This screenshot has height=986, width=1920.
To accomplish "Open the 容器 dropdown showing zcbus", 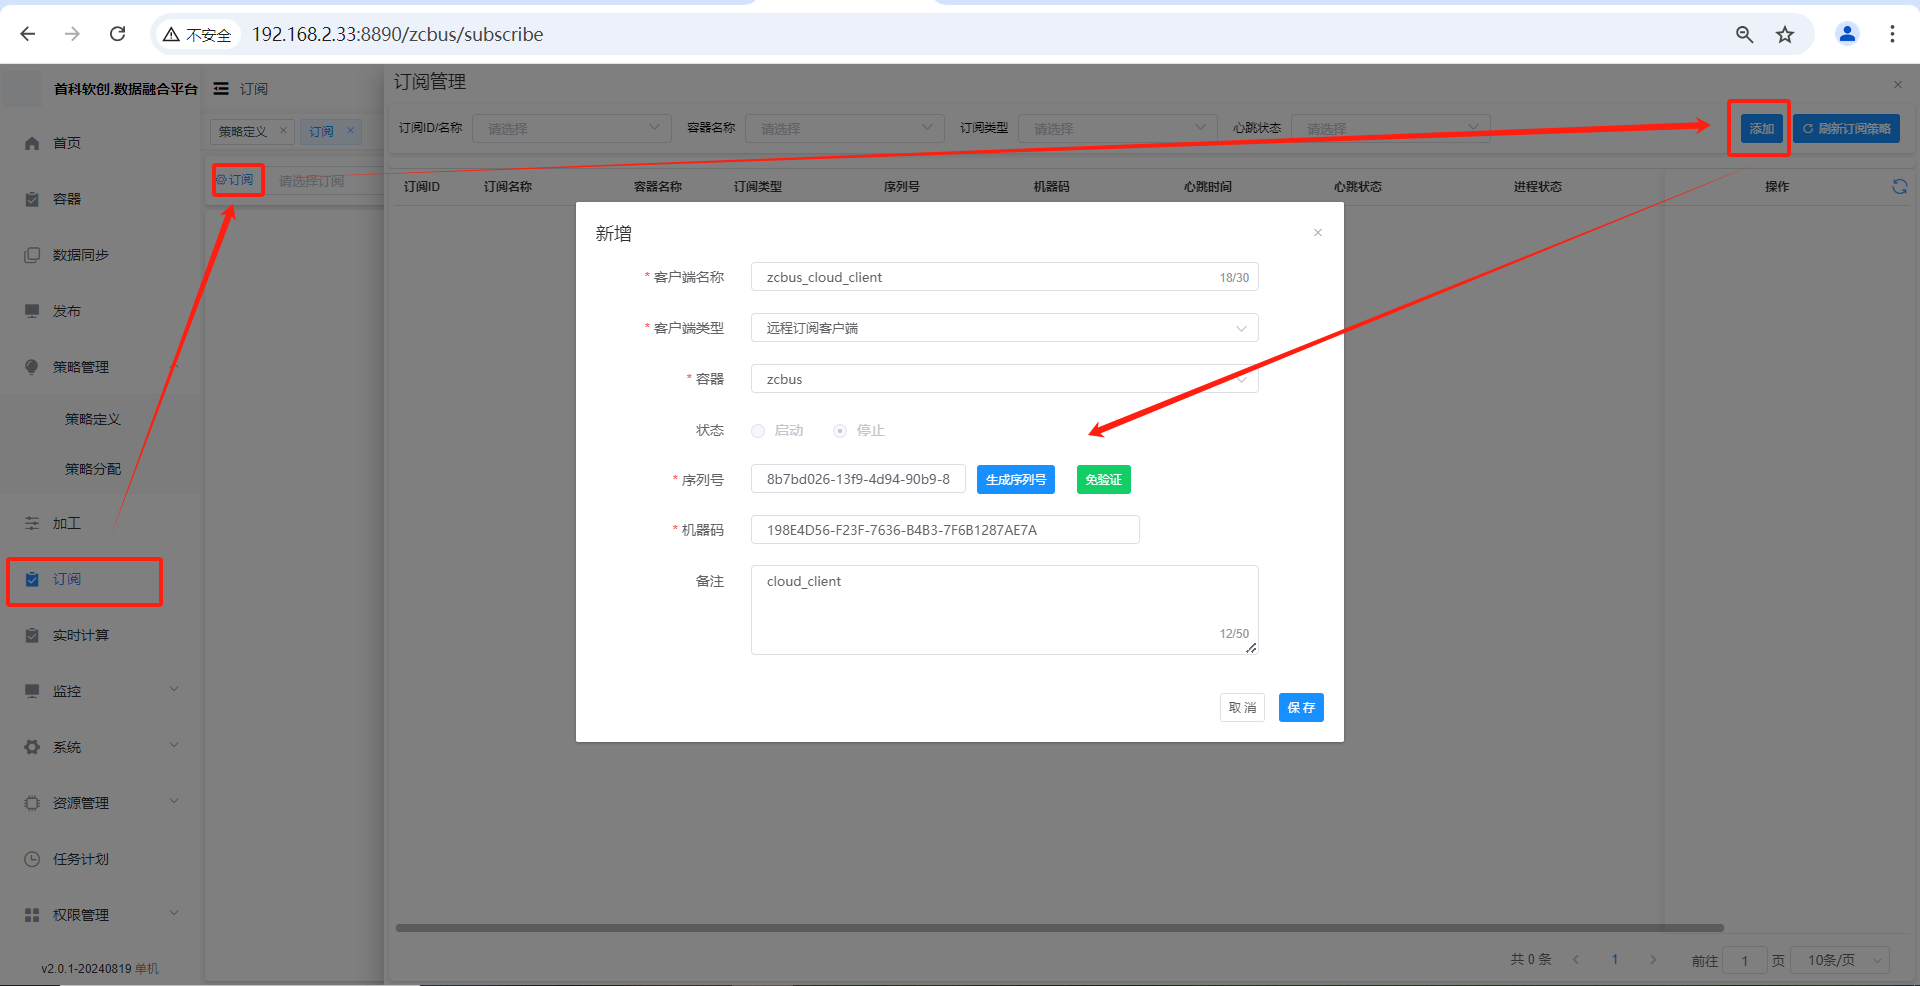I will (1004, 379).
